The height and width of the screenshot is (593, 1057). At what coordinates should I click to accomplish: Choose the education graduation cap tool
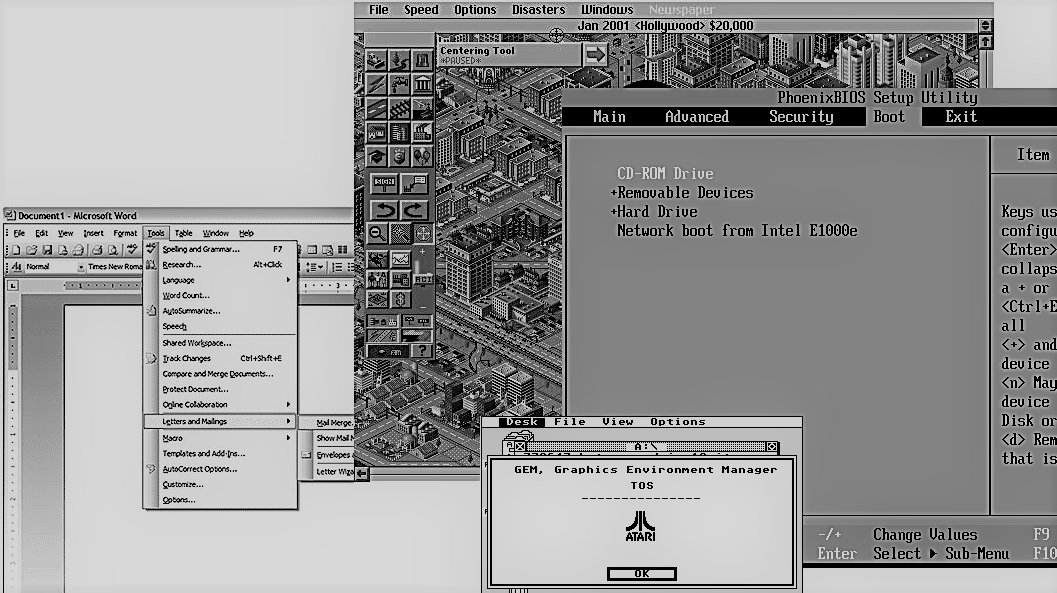(x=377, y=157)
